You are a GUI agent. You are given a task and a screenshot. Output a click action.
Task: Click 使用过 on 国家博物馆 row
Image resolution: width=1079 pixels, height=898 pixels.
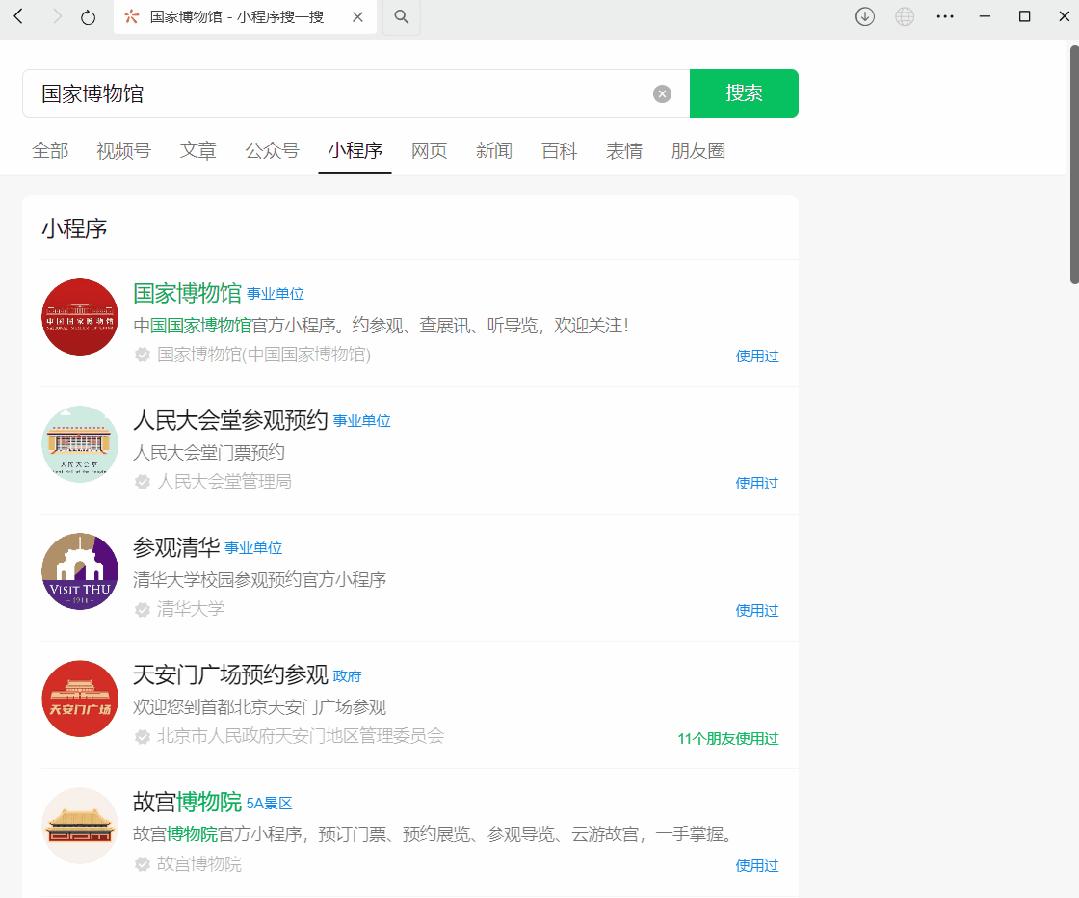757,356
